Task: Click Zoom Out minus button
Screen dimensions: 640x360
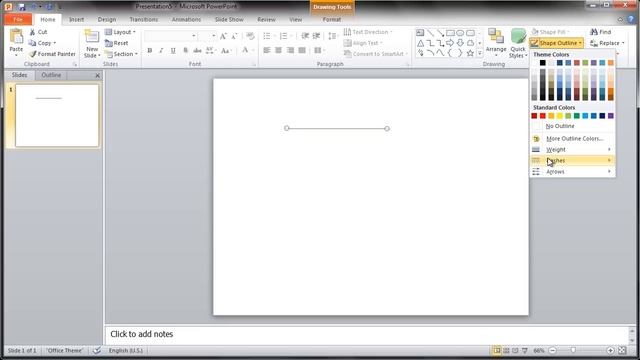Action: point(552,351)
